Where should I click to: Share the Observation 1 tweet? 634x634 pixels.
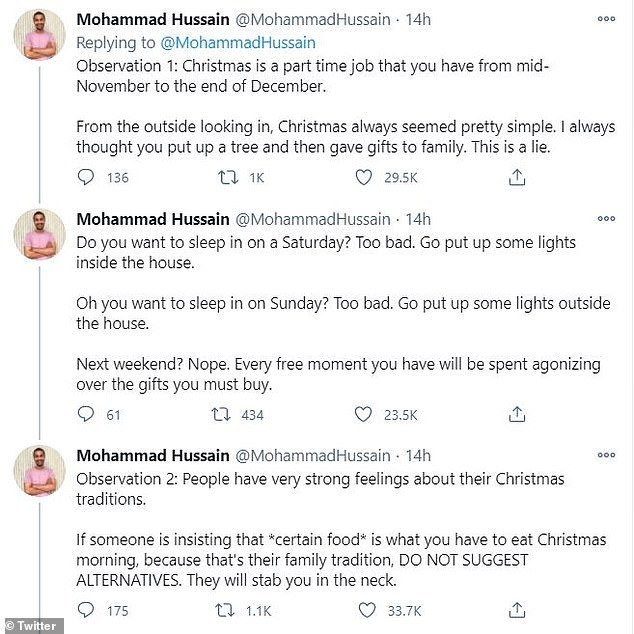click(517, 178)
